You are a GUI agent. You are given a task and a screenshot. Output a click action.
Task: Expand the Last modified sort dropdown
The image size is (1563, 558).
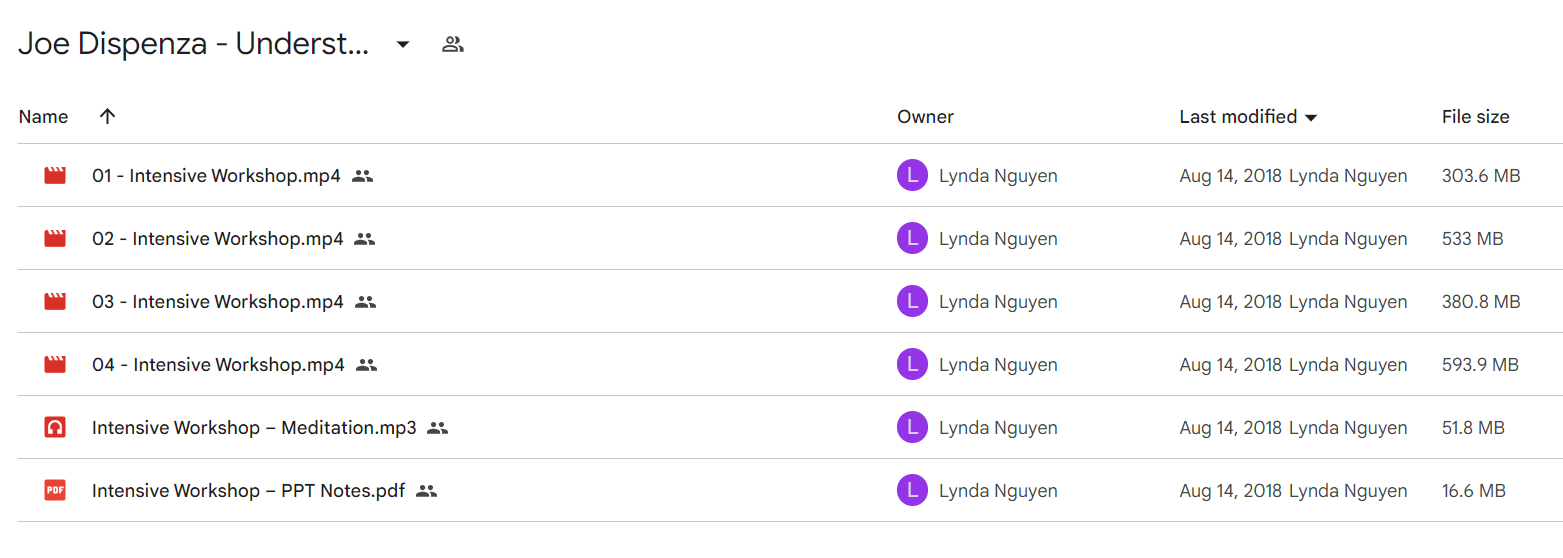click(1311, 118)
